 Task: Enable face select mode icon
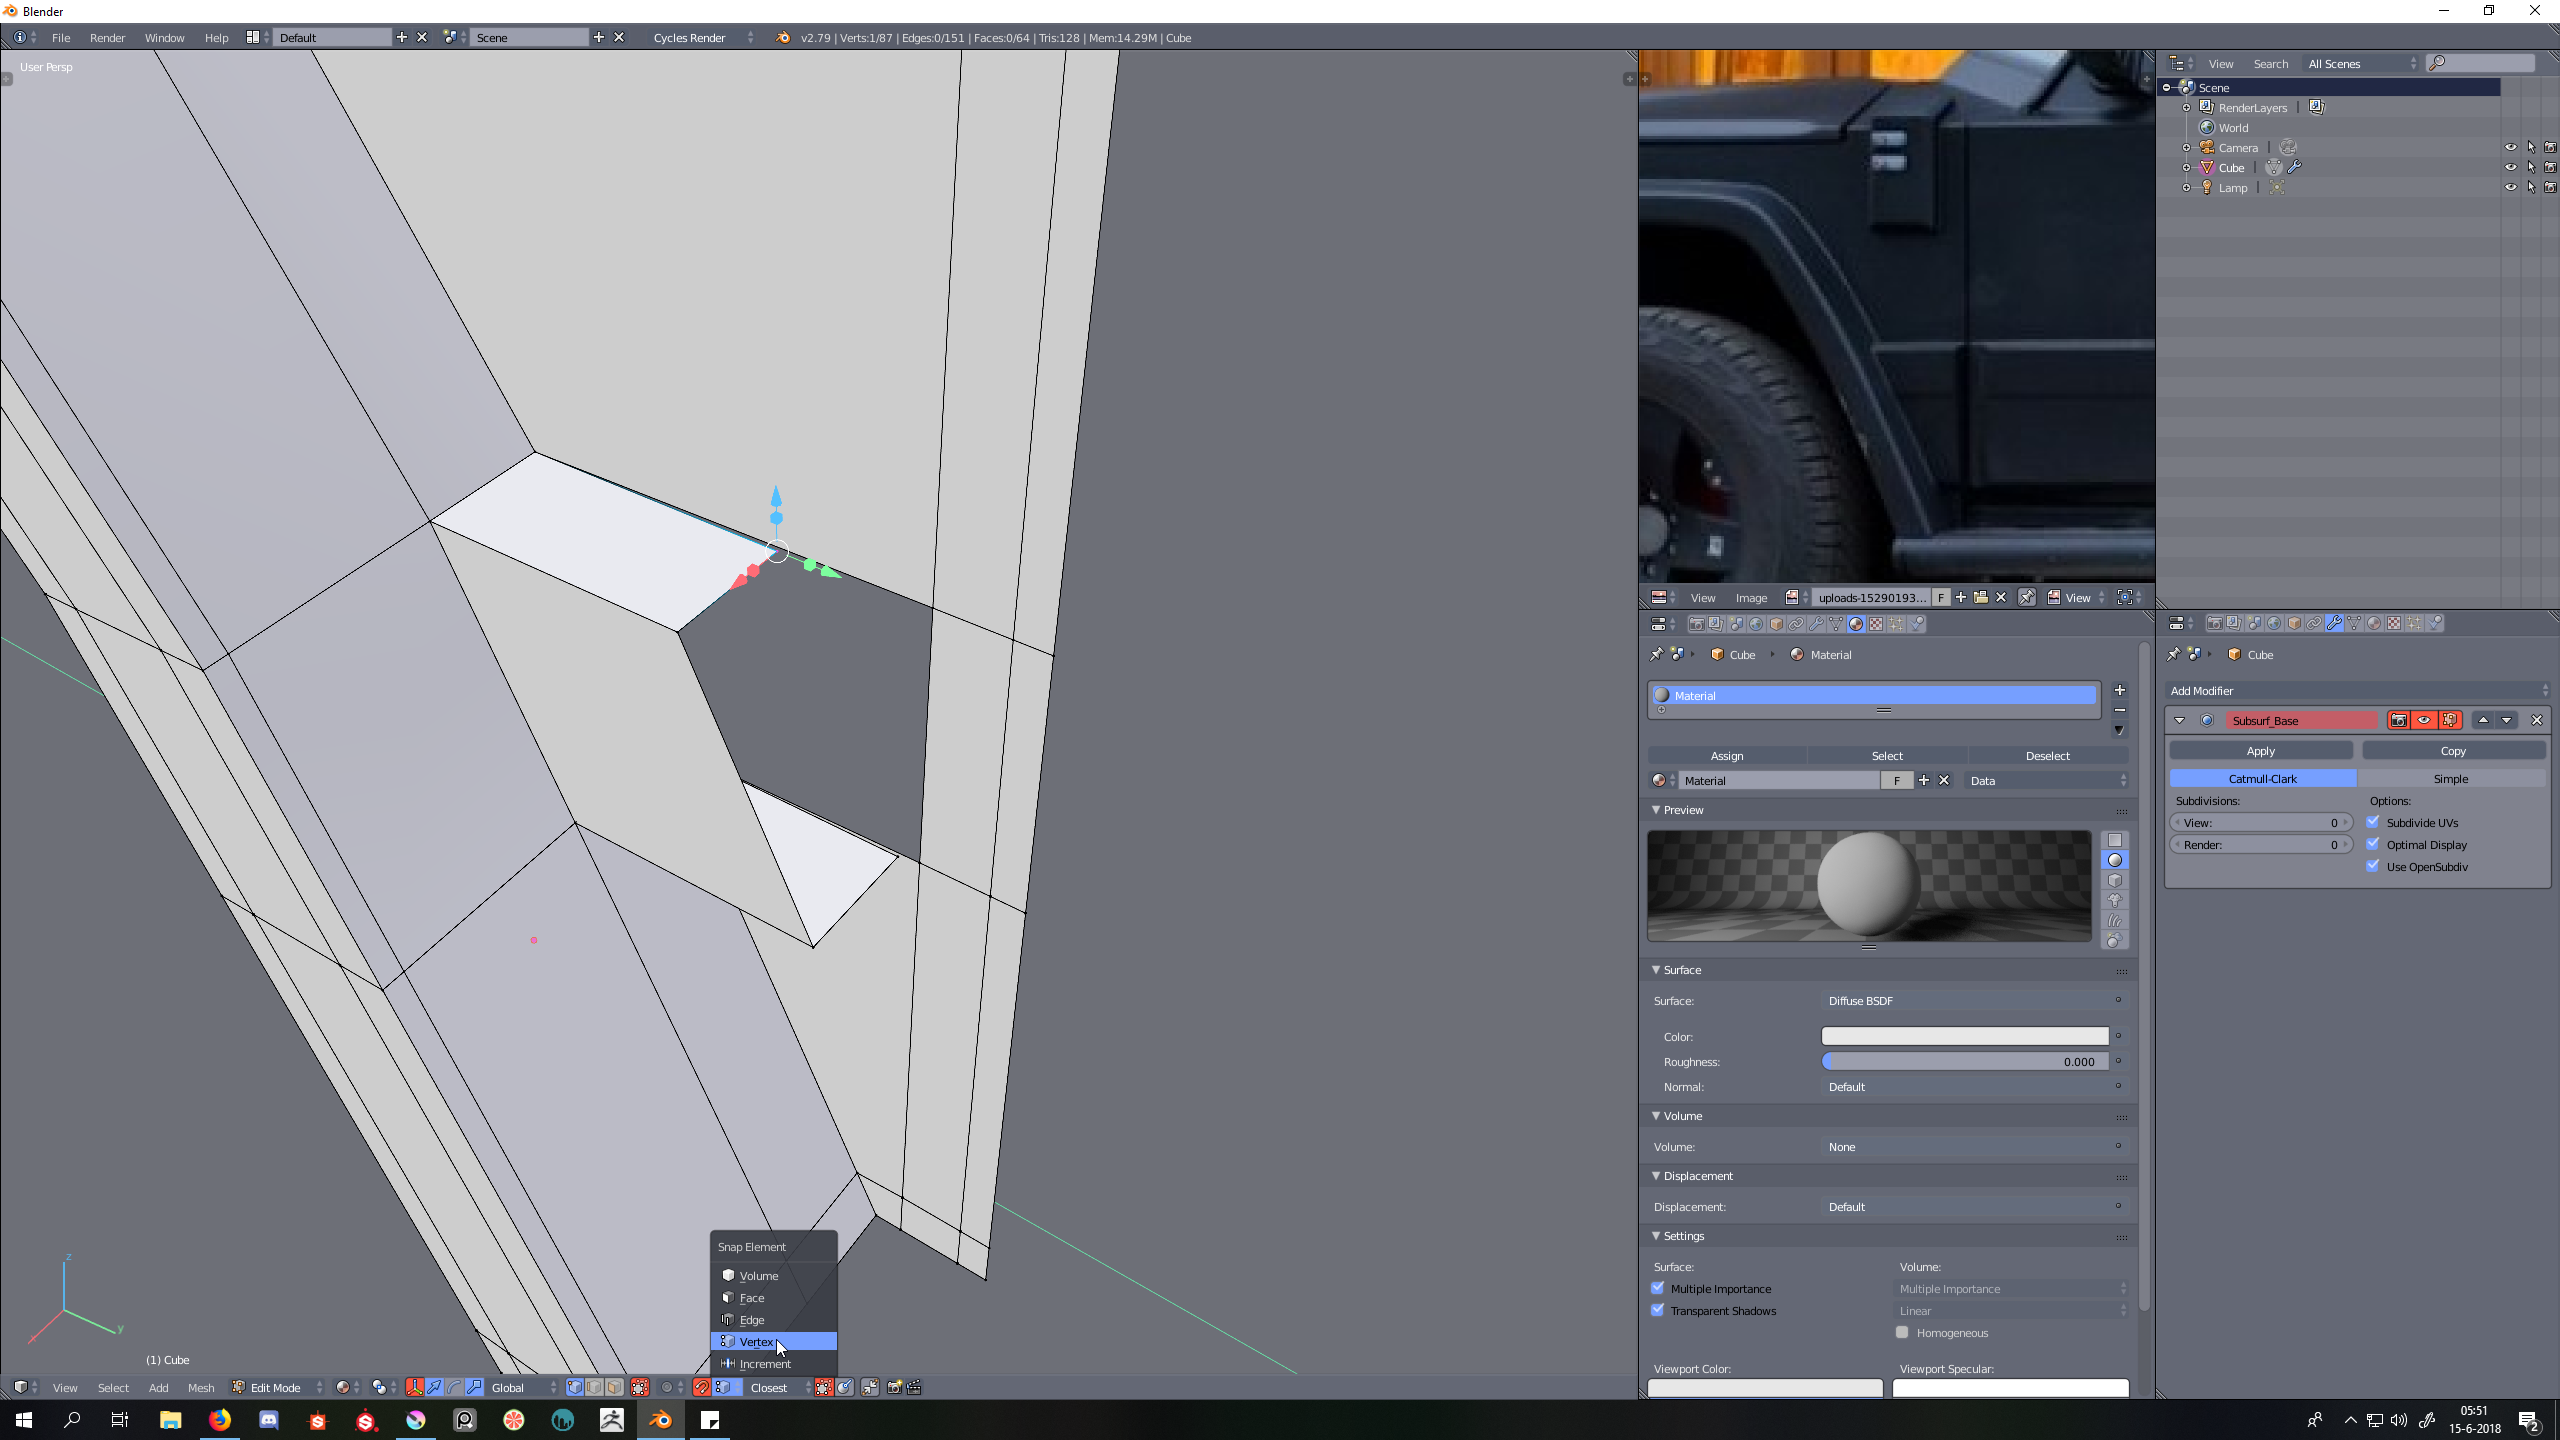click(x=614, y=1387)
